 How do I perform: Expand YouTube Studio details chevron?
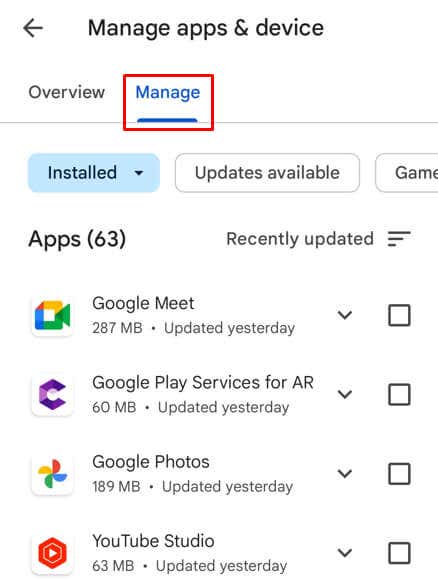click(345, 553)
